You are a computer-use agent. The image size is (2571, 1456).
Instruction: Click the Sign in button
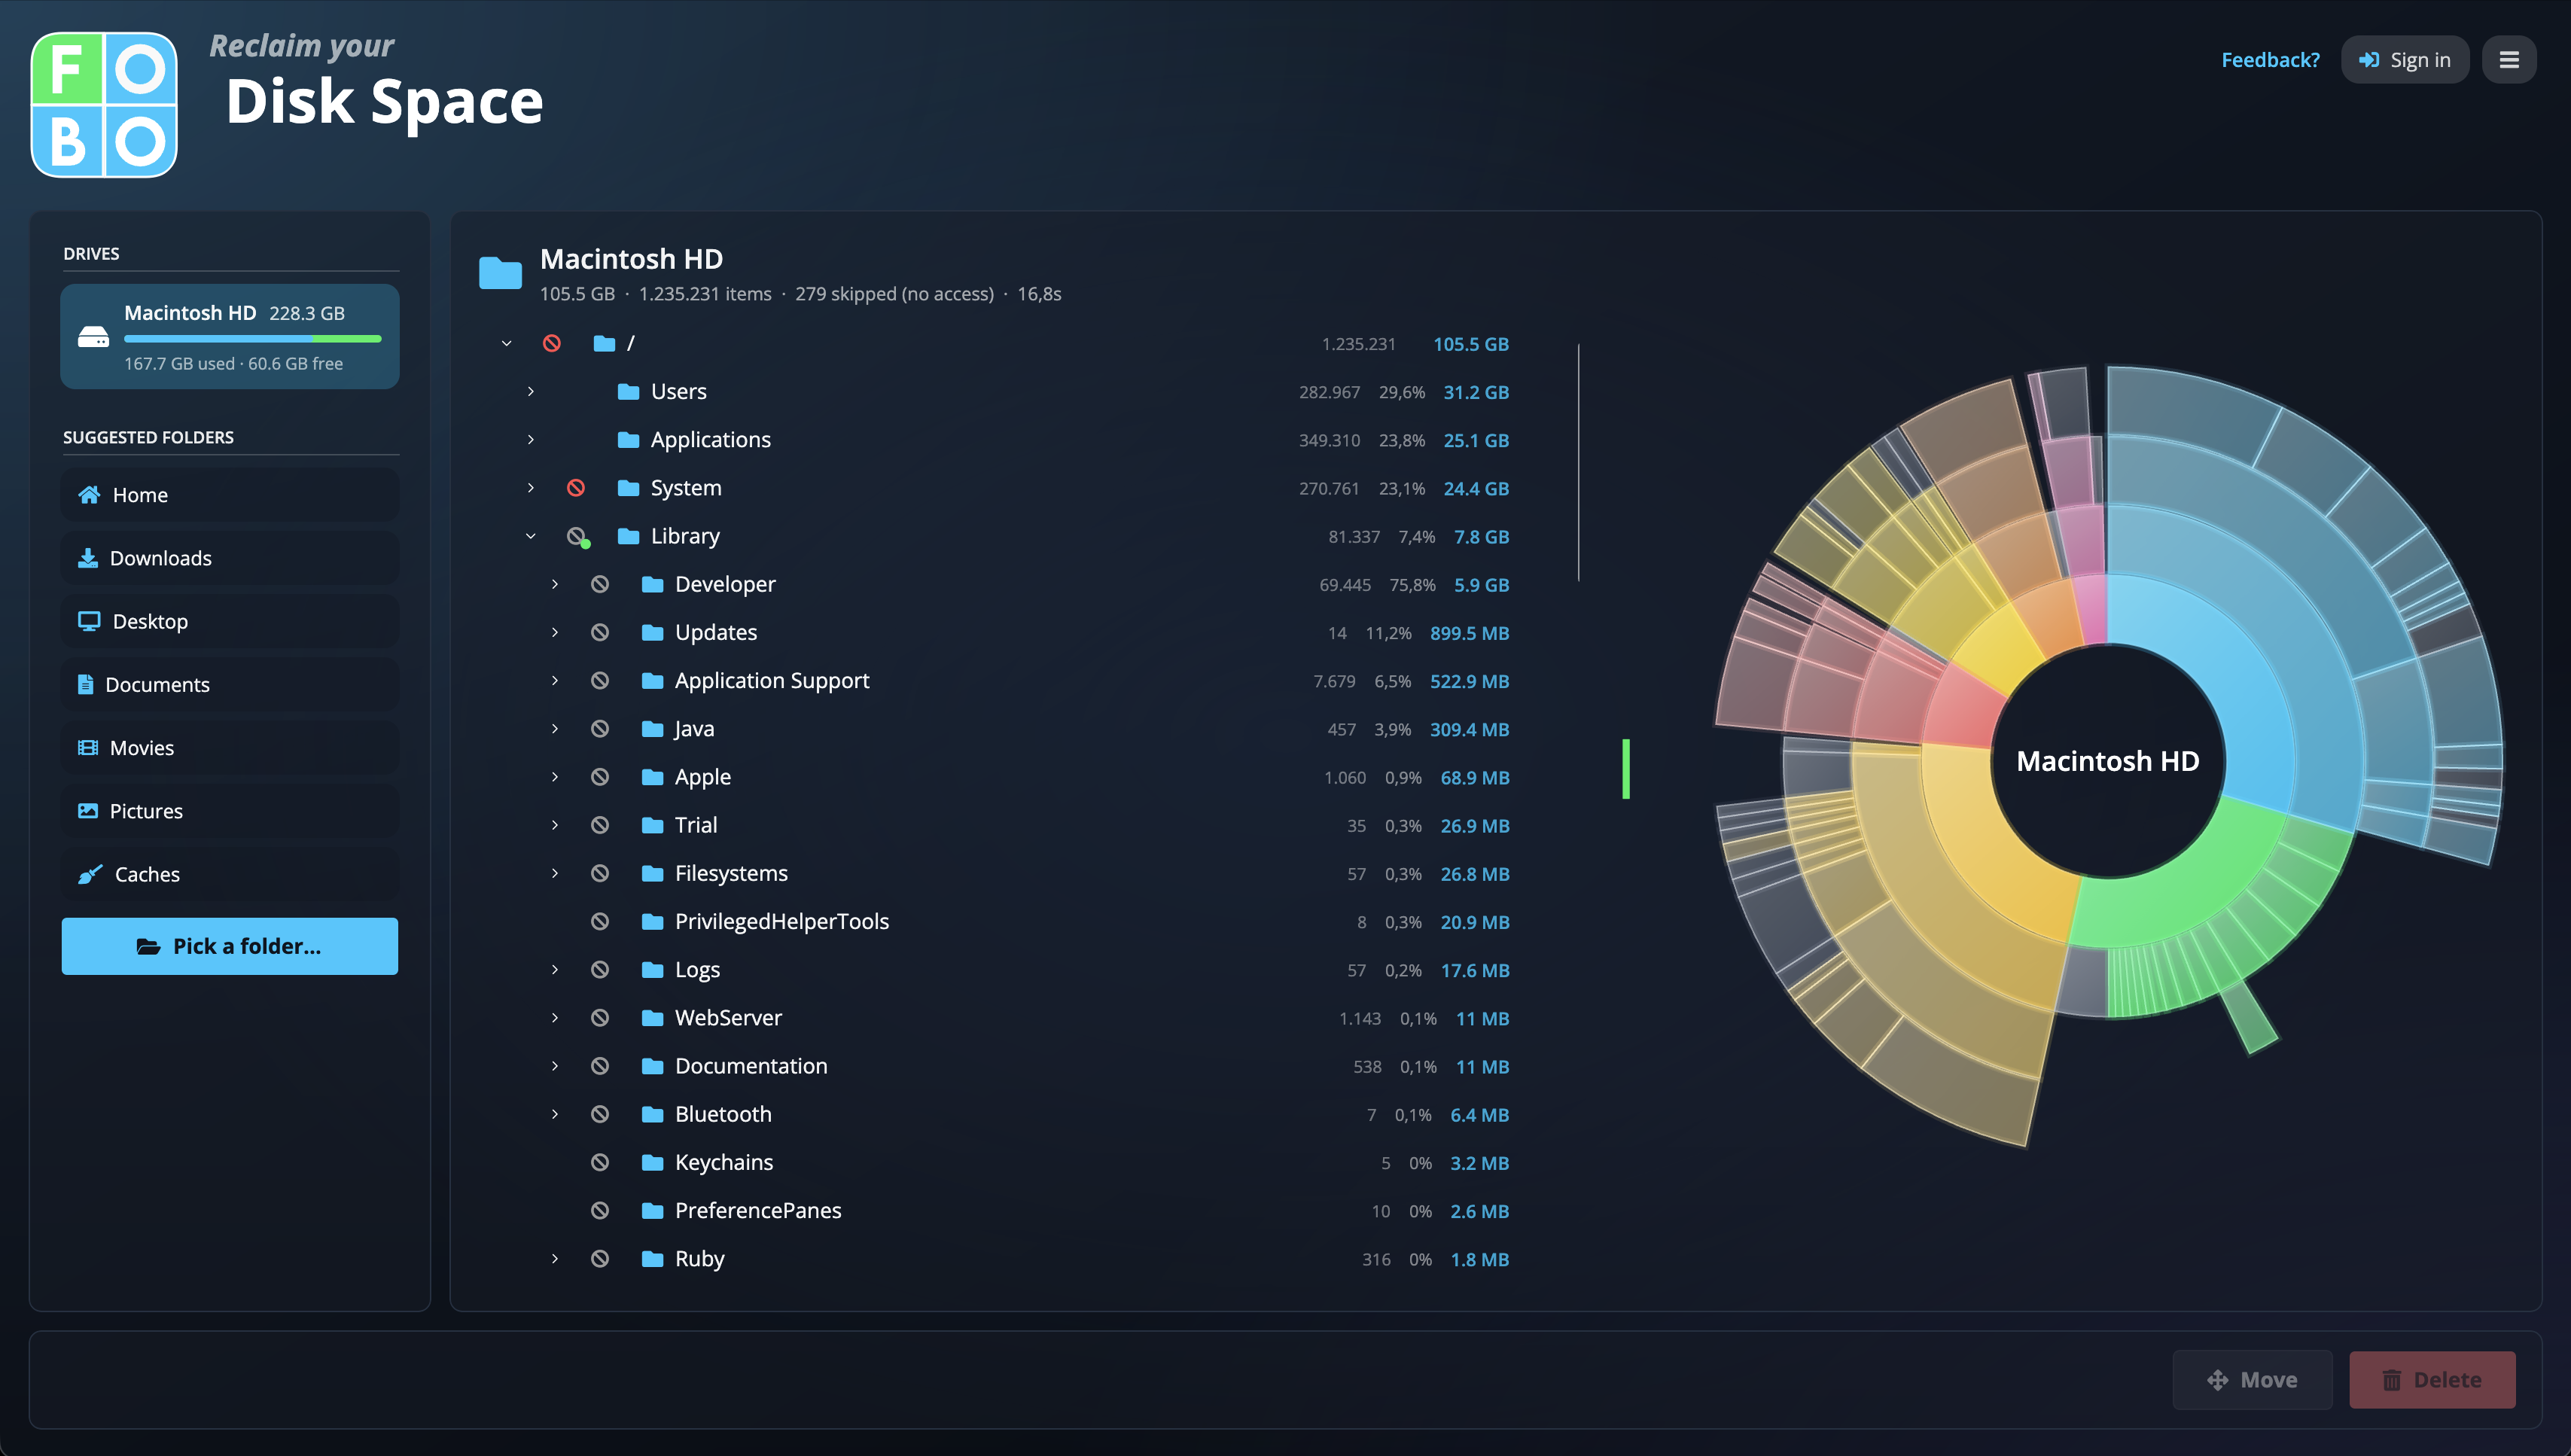(x=2404, y=60)
